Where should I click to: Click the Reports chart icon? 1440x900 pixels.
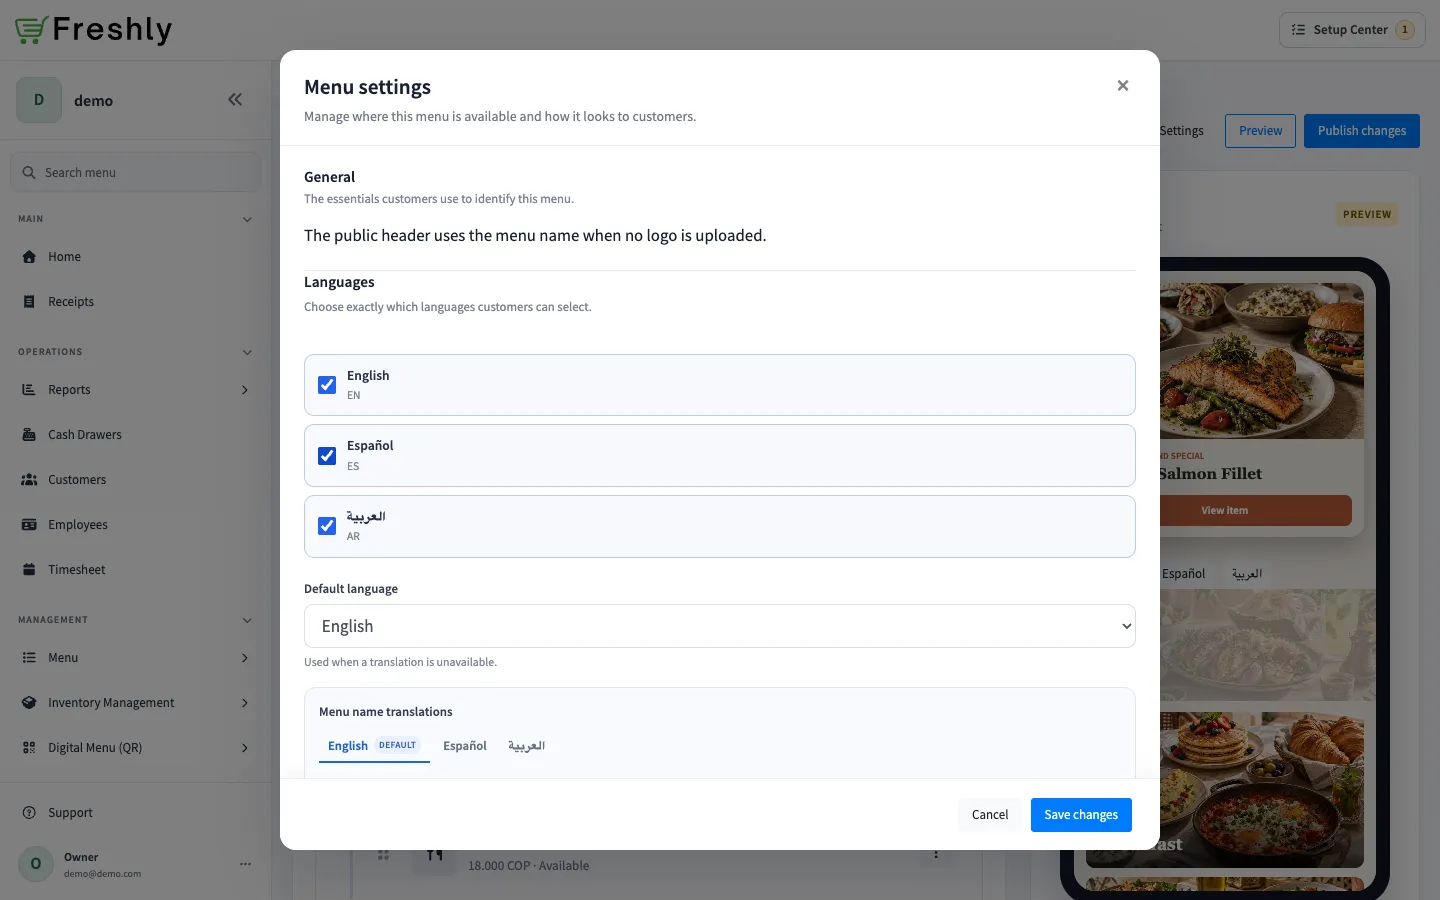tap(29, 390)
